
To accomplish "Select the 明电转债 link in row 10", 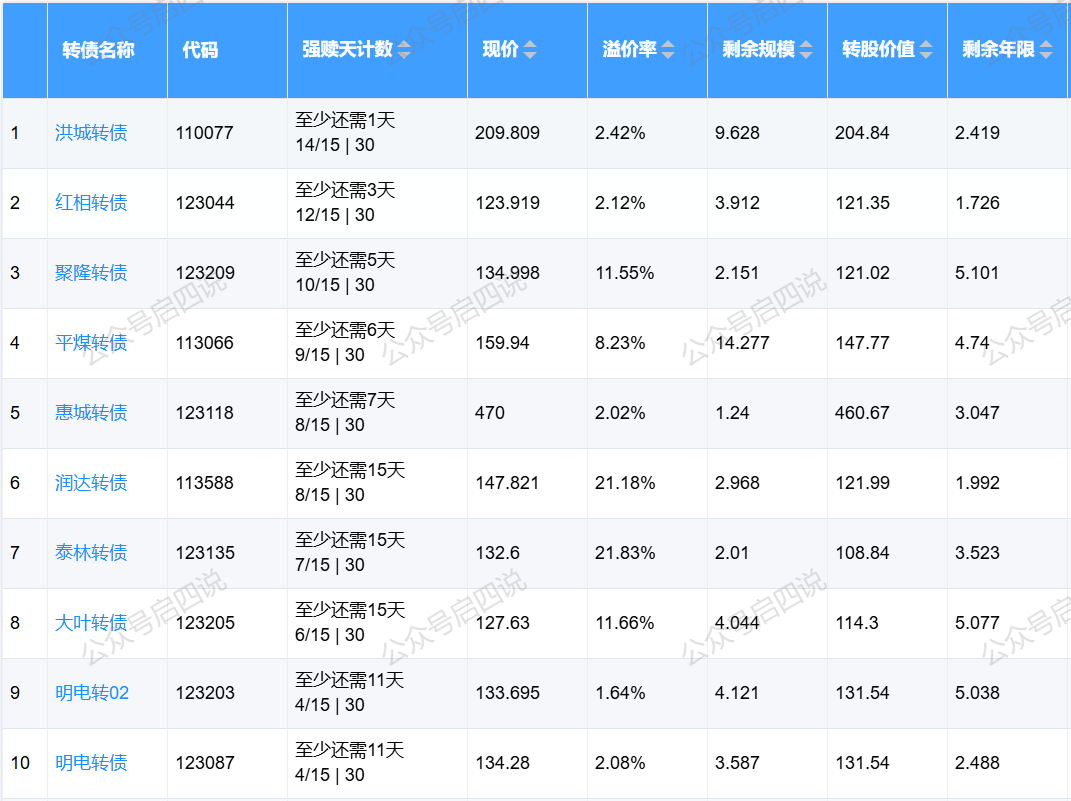I will pos(91,763).
